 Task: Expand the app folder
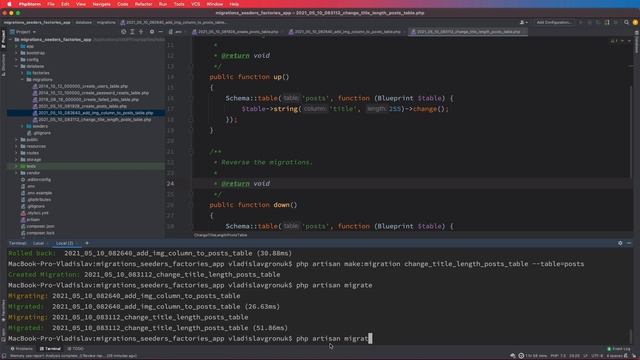pyautogui.click(x=17, y=47)
